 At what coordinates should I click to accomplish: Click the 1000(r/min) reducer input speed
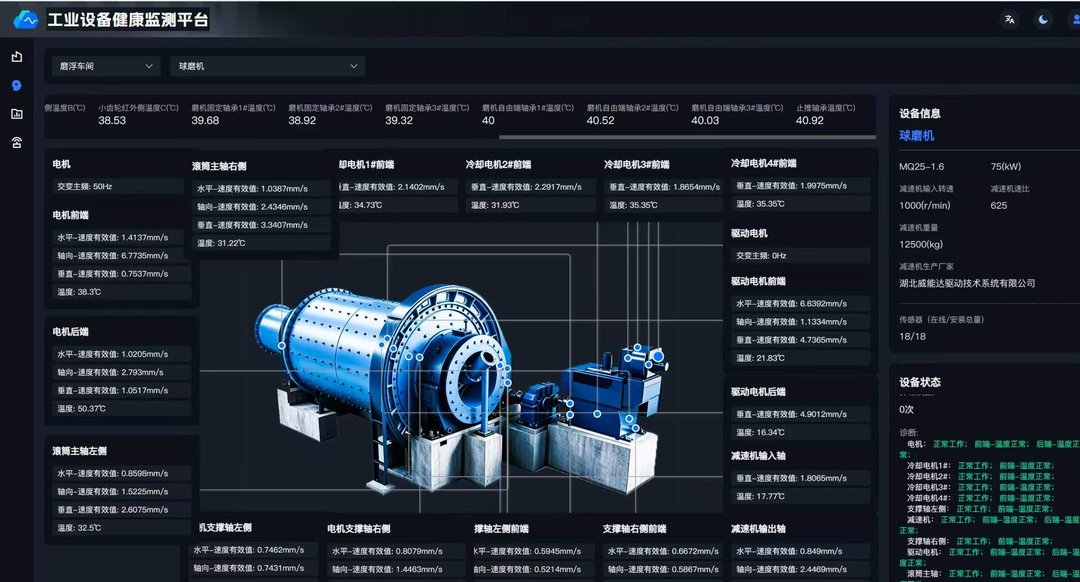(924, 205)
